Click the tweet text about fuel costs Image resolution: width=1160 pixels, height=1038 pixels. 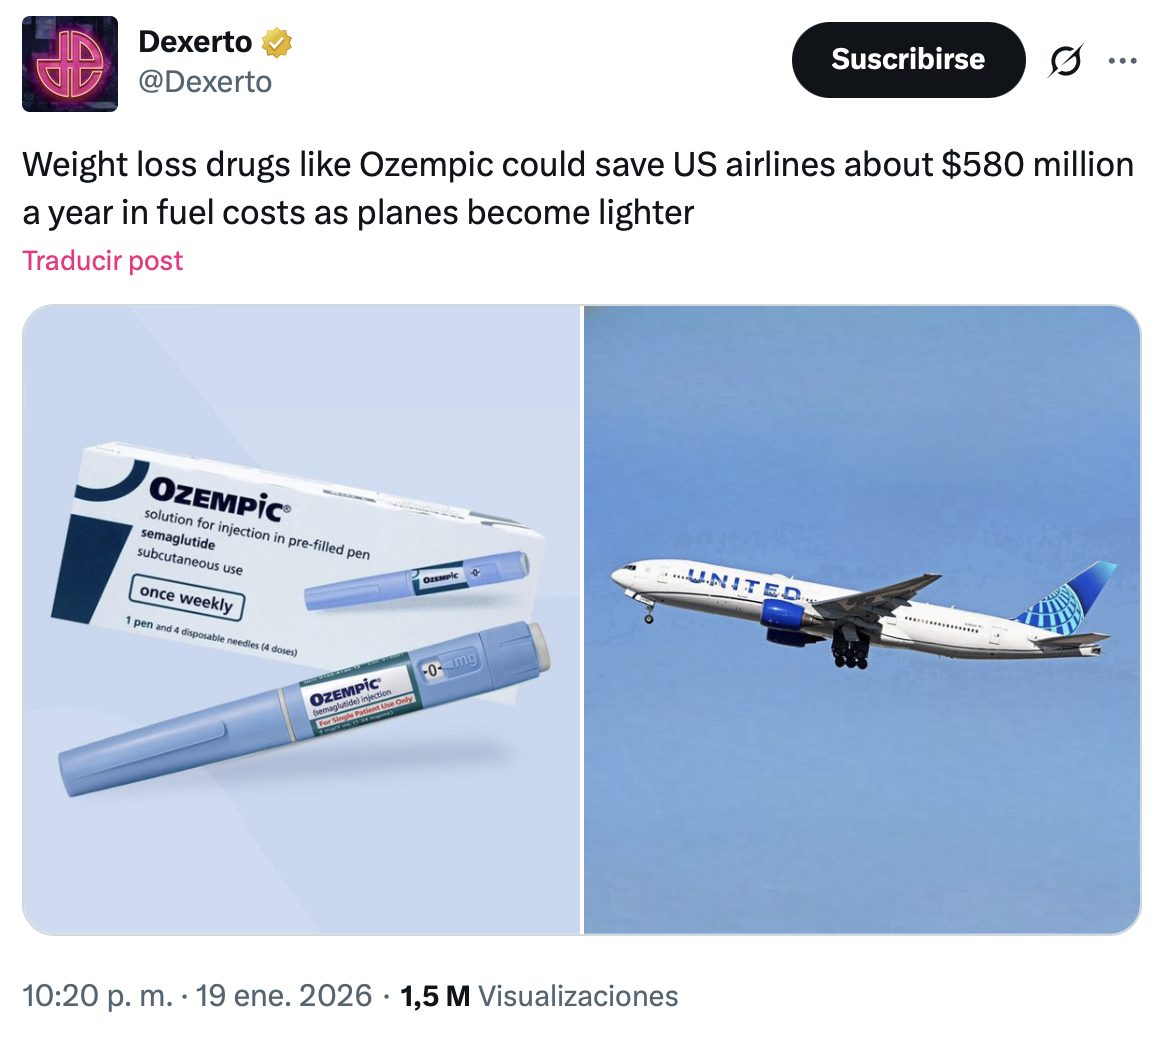coord(578,188)
